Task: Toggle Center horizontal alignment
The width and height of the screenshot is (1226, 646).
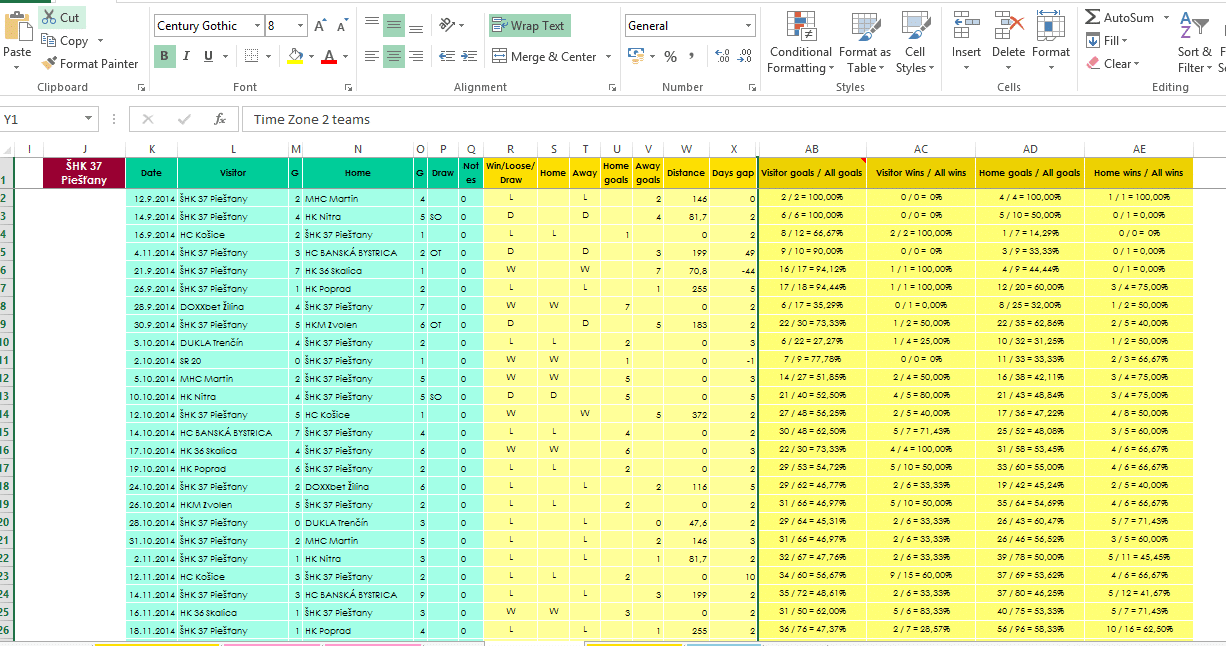Action: [x=393, y=57]
